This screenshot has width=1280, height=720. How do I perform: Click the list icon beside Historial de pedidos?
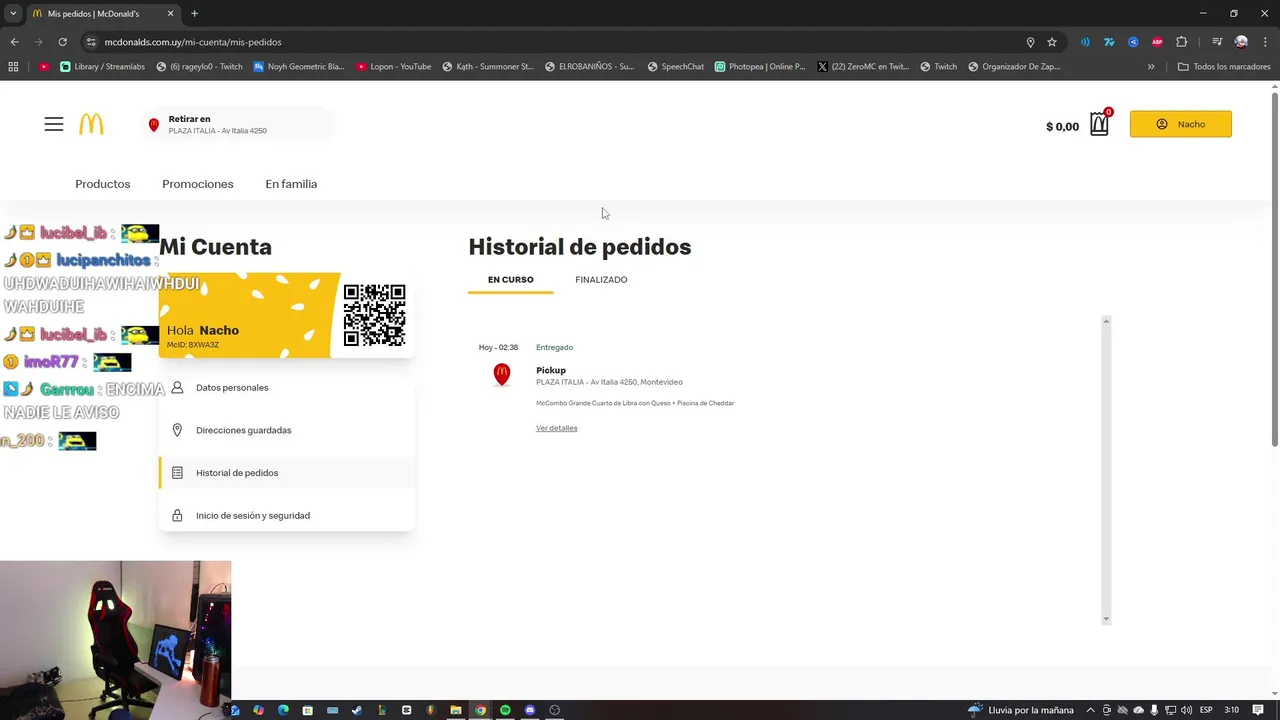[x=177, y=473]
